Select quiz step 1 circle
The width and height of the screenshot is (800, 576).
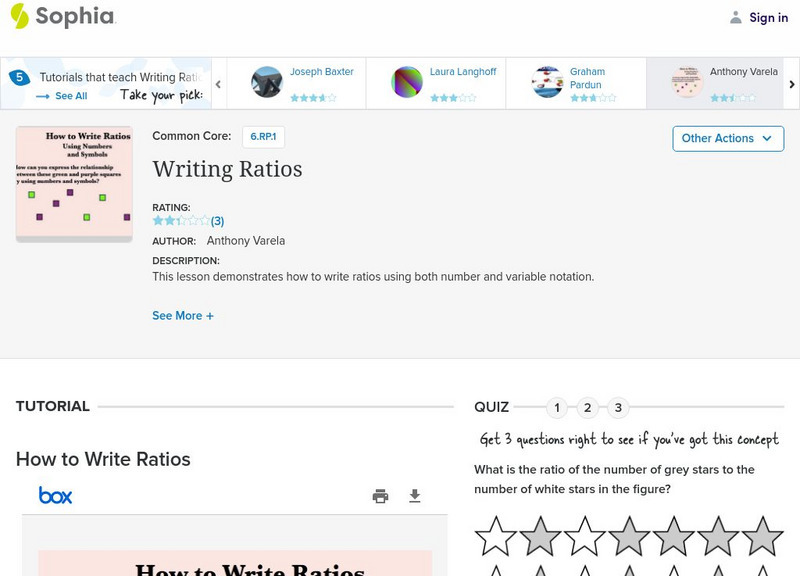[557, 407]
